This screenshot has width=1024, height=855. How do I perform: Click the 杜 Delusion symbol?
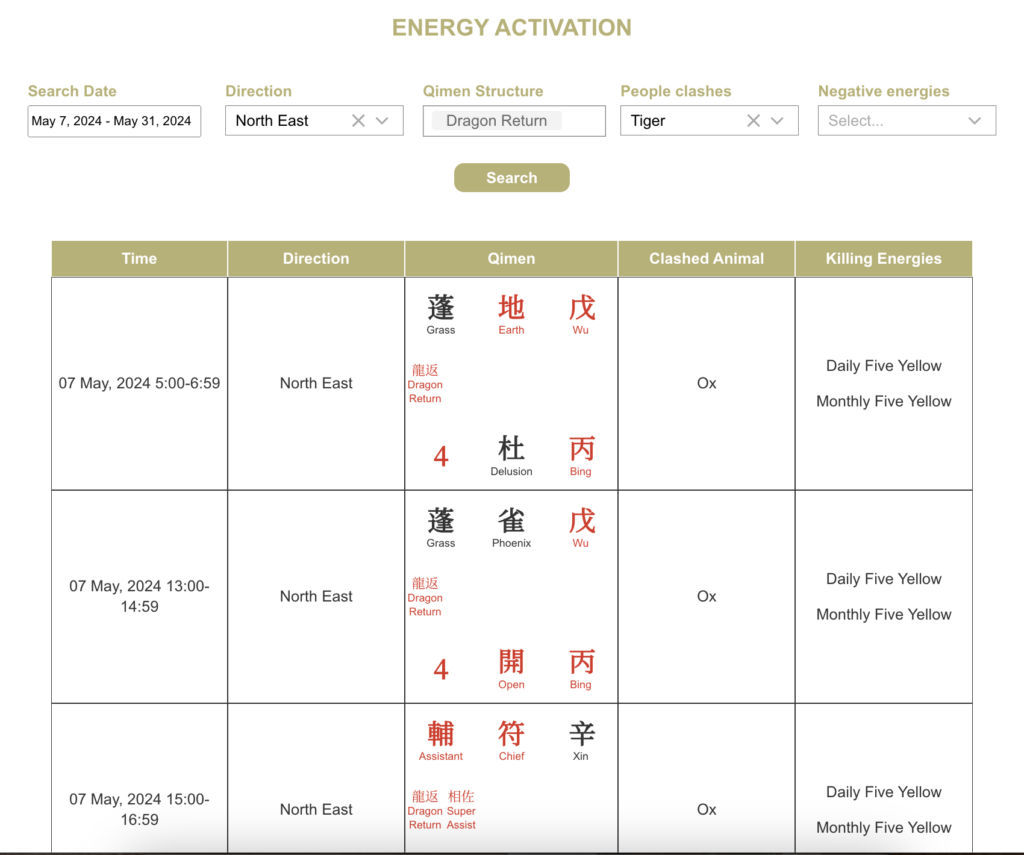coord(511,450)
